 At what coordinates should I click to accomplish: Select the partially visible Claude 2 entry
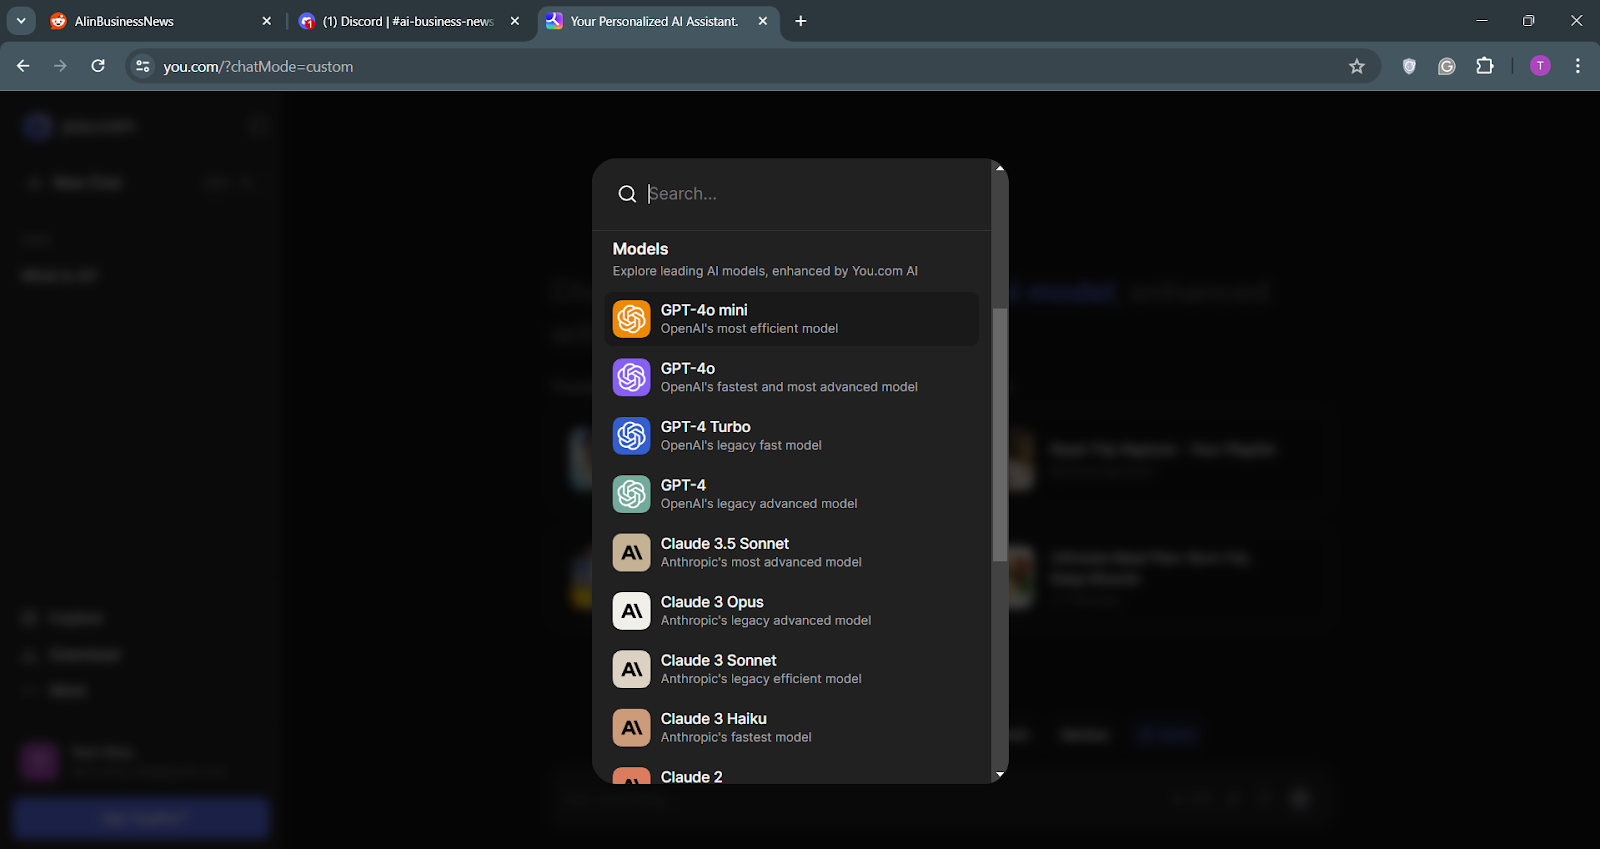(x=791, y=775)
